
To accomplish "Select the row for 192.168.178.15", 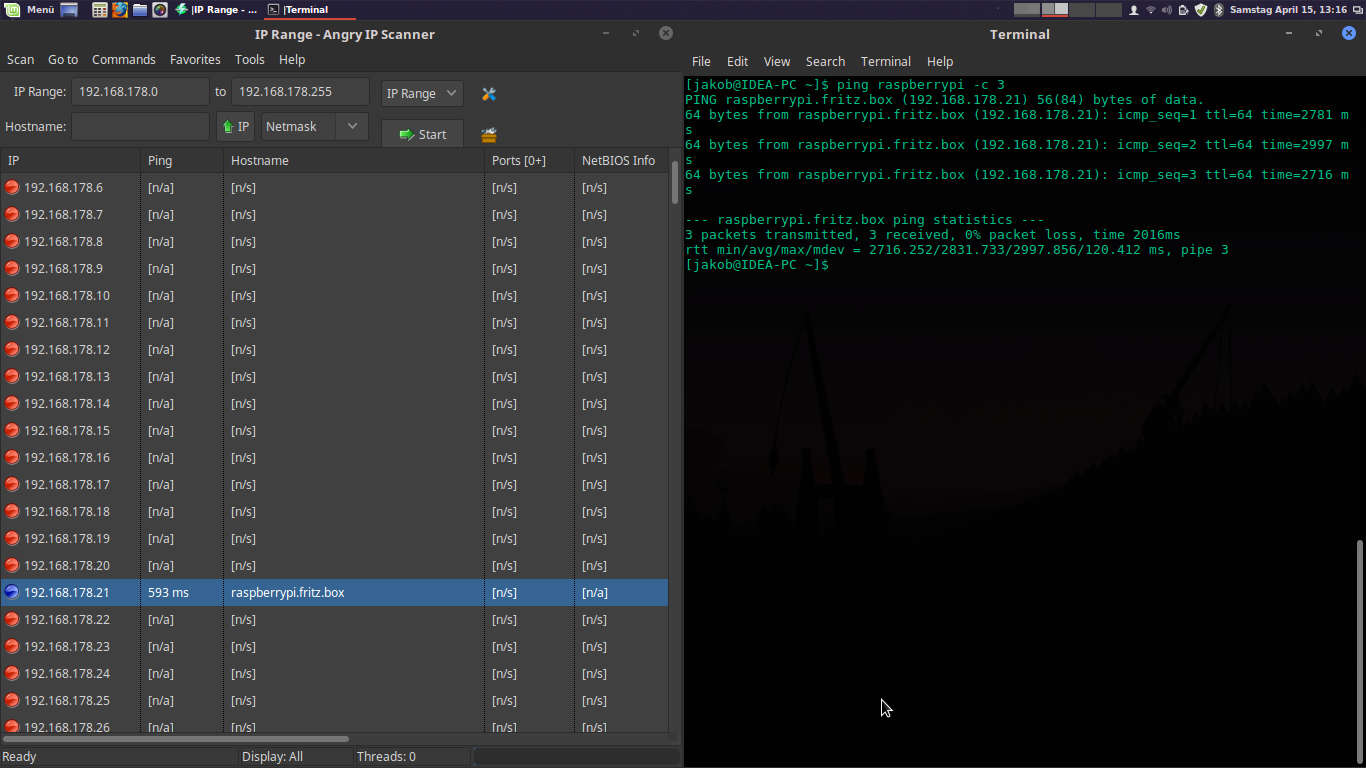I will tap(334, 430).
